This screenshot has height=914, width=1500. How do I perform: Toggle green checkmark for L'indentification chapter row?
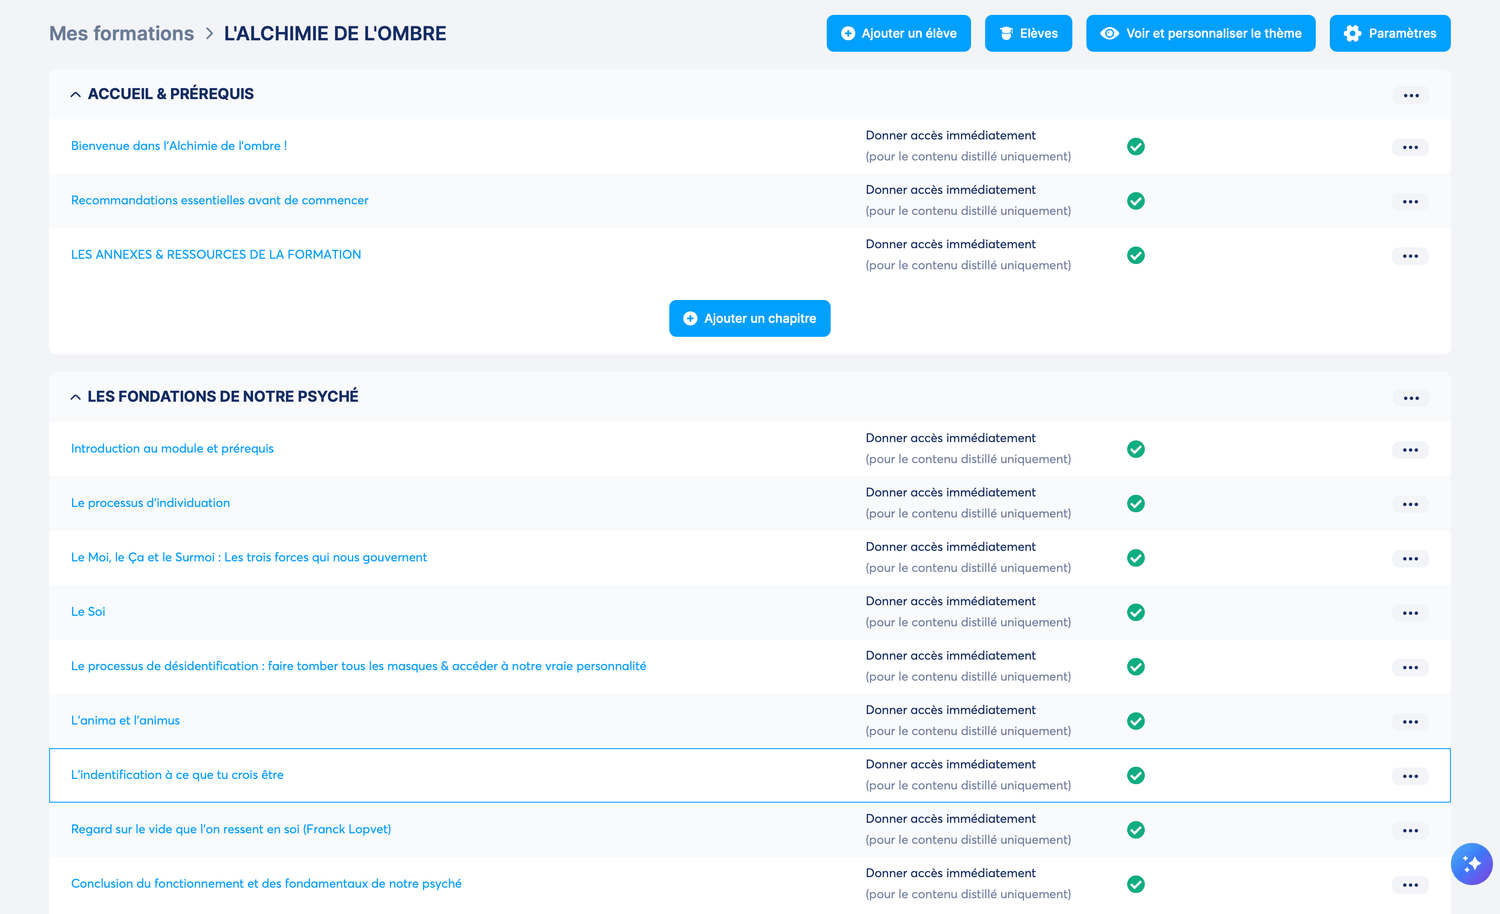pos(1136,776)
